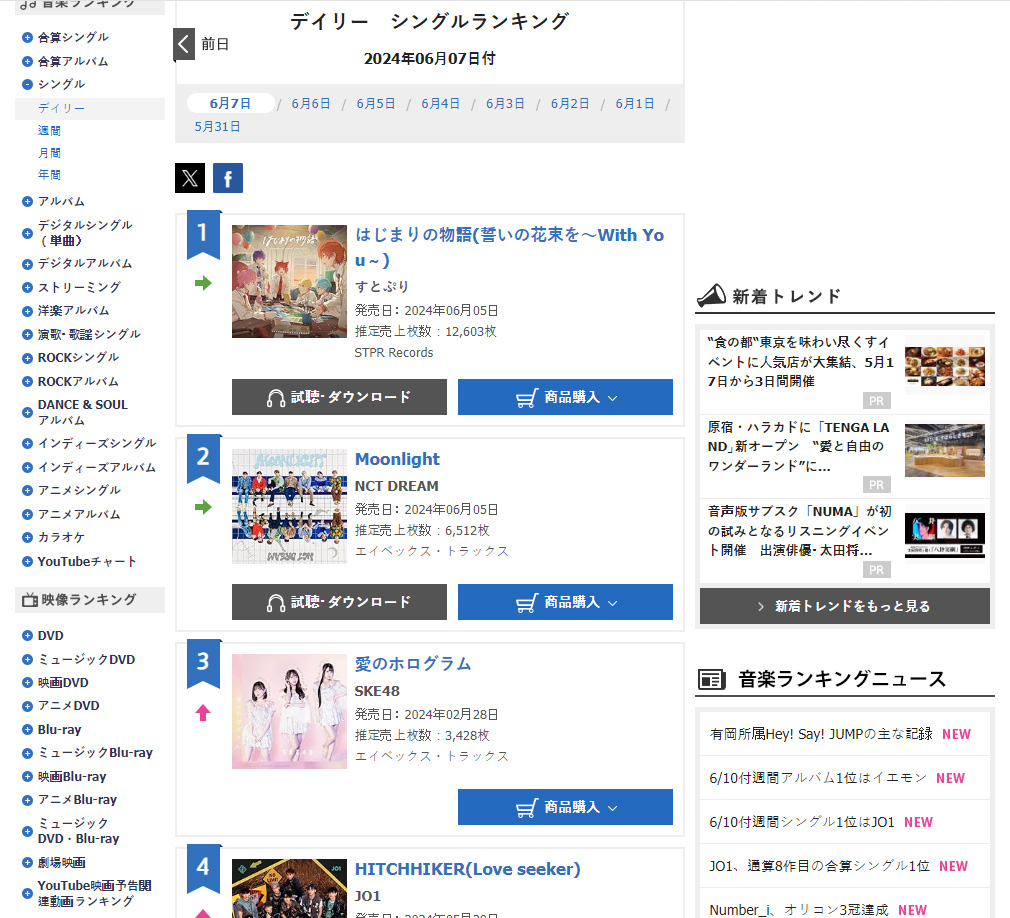Select the 6月5日 date tab
This screenshot has height=918, width=1010.
pyautogui.click(x=376, y=104)
